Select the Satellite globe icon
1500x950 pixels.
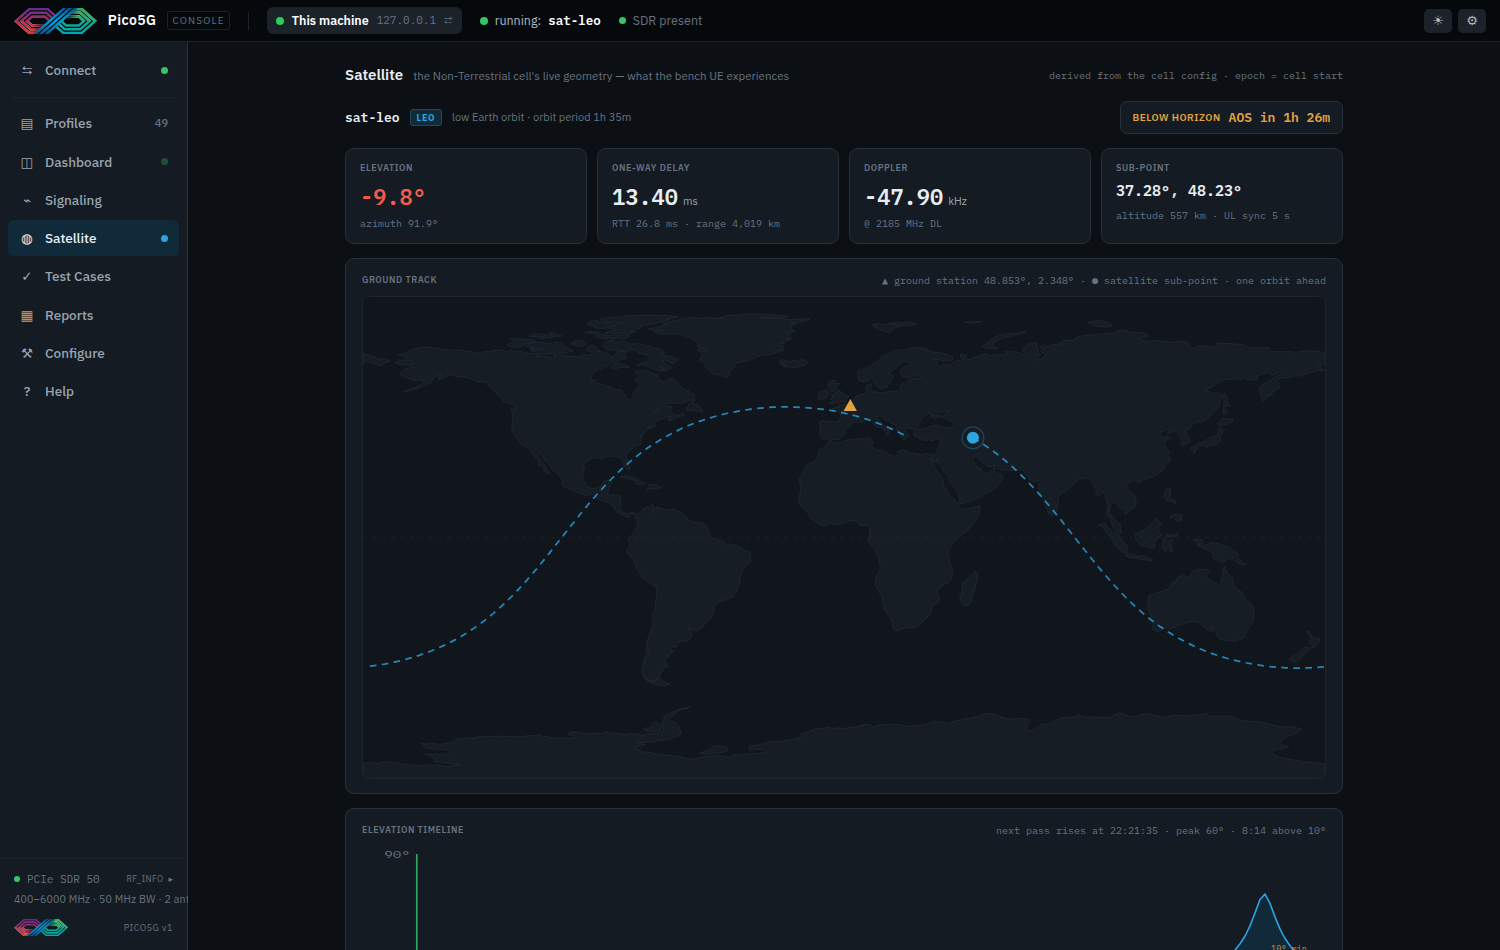point(27,239)
